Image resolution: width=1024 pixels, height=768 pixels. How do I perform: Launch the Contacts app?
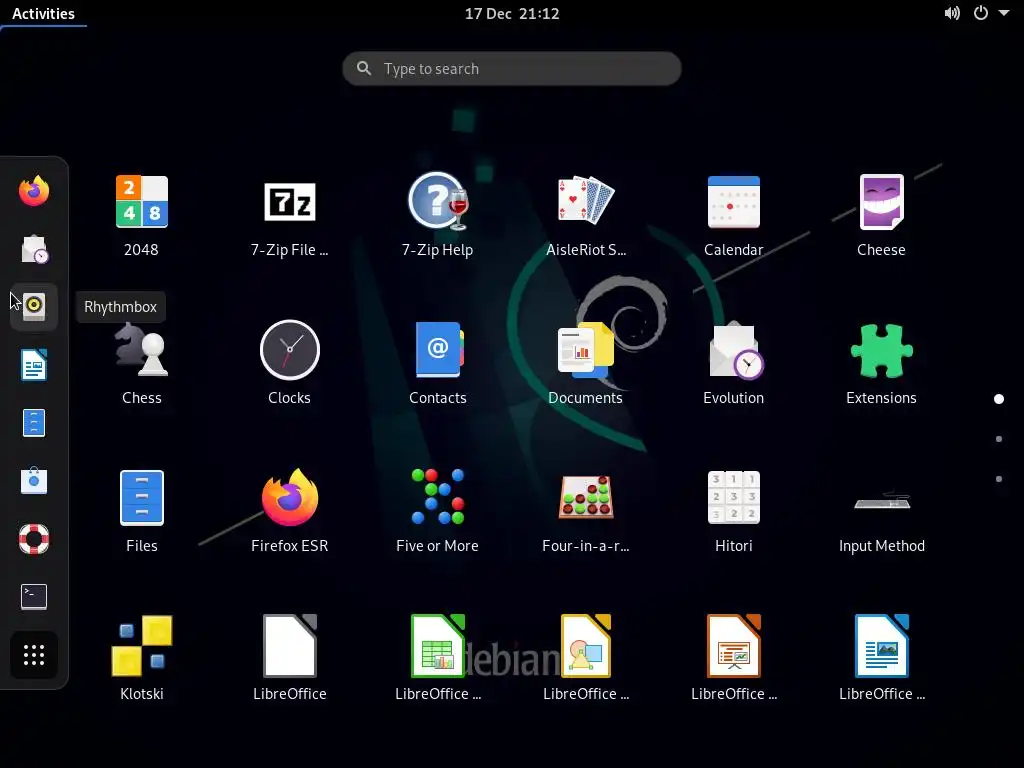point(438,350)
